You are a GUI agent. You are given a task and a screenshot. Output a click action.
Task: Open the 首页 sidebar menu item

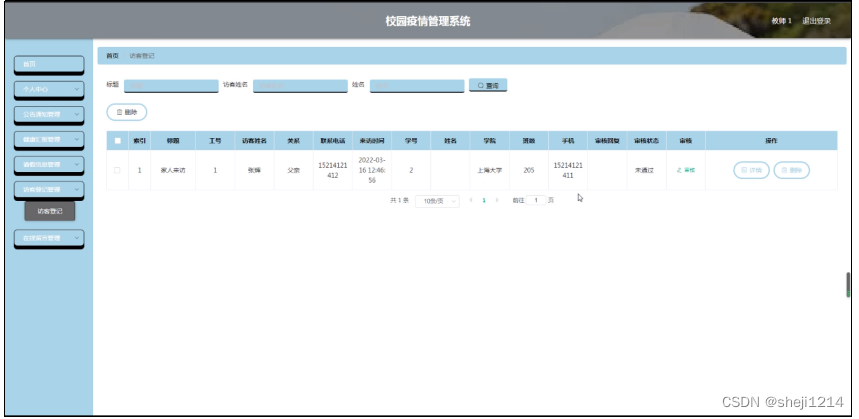pyautogui.click(x=49, y=64)
